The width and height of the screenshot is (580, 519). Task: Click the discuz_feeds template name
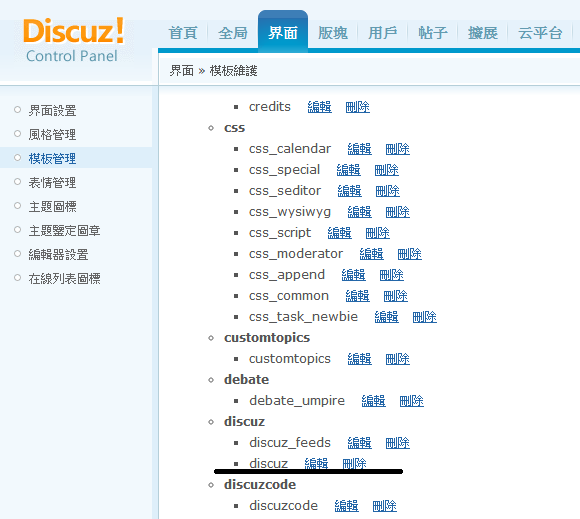(x=290, y=443)
